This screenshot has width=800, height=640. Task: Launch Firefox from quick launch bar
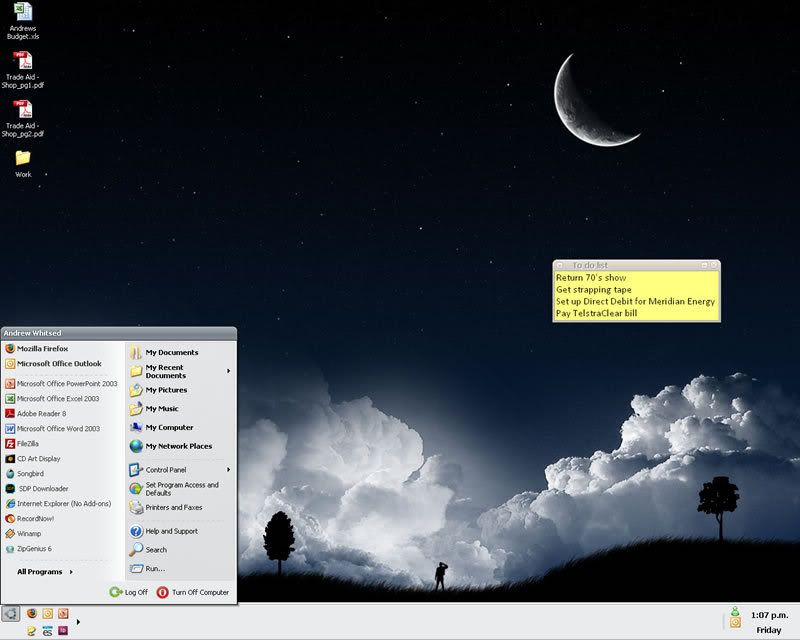32,613
